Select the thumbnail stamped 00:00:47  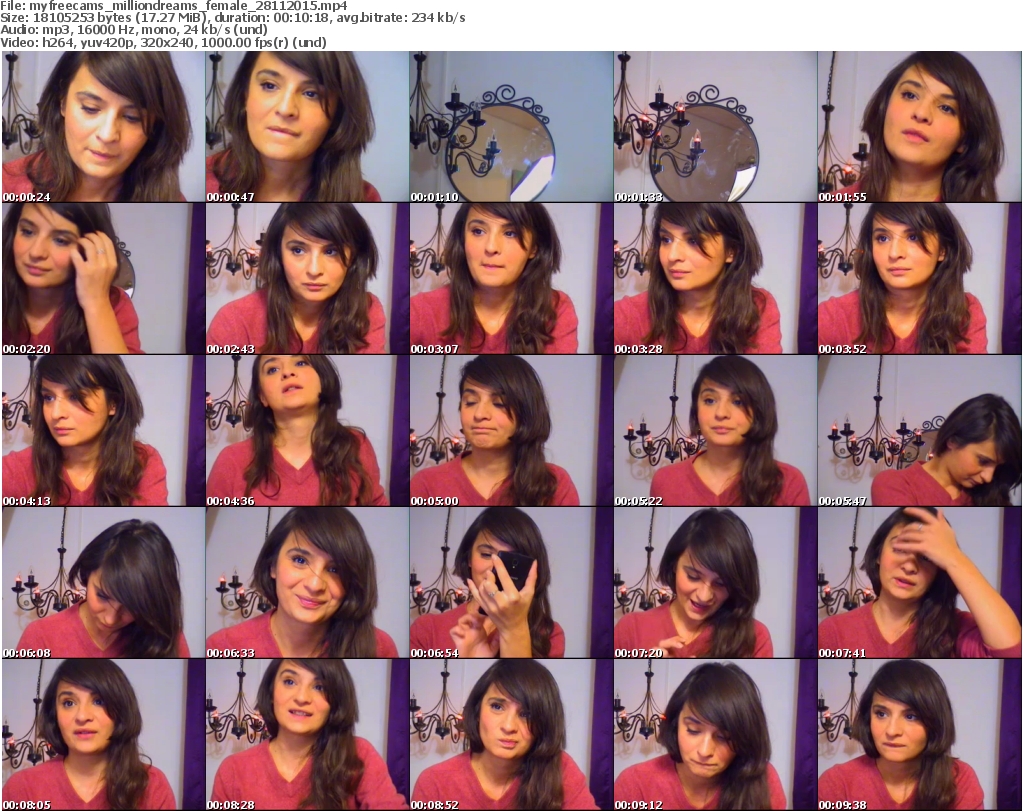click(308, 127)
